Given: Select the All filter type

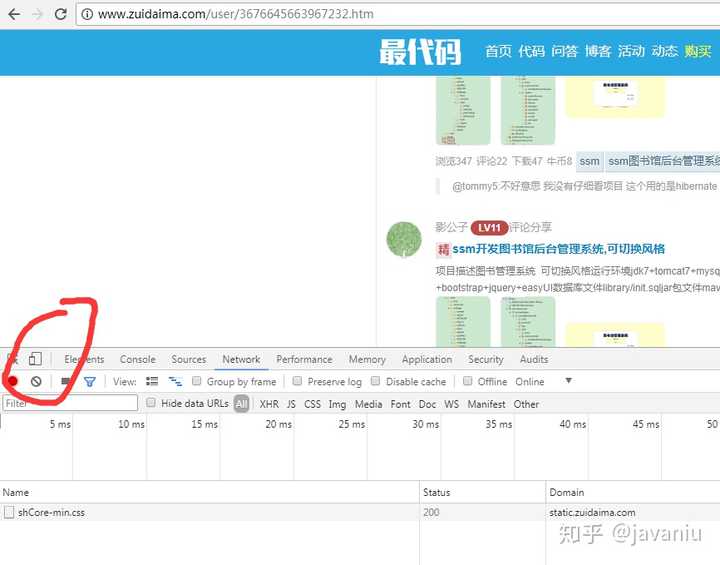Looking at the screenshot, I should tap(242, 404).
